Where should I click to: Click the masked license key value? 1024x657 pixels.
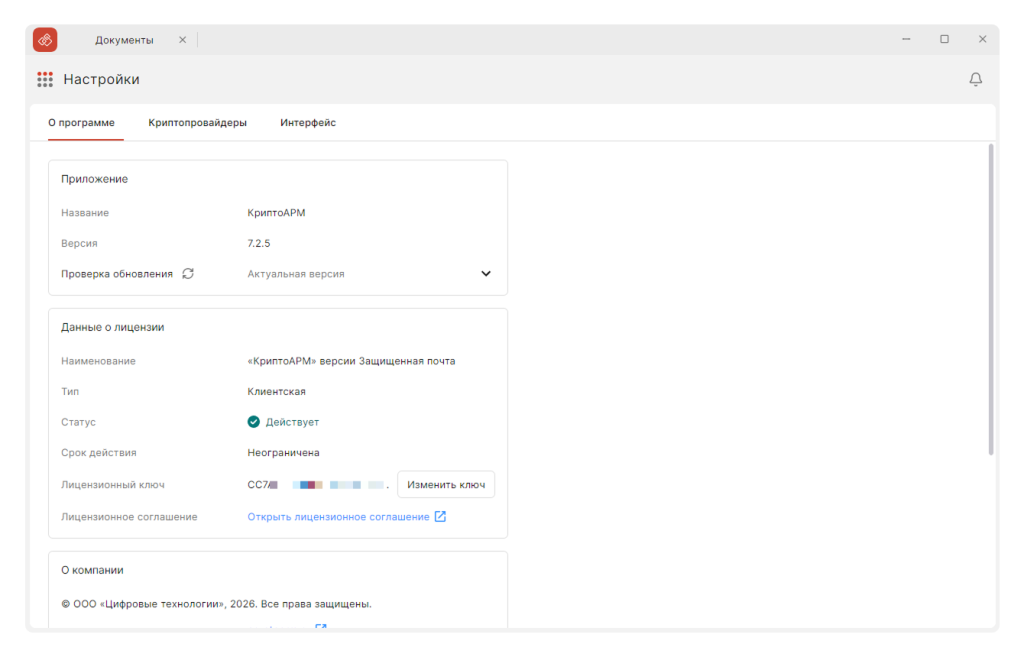pos(318,485)
